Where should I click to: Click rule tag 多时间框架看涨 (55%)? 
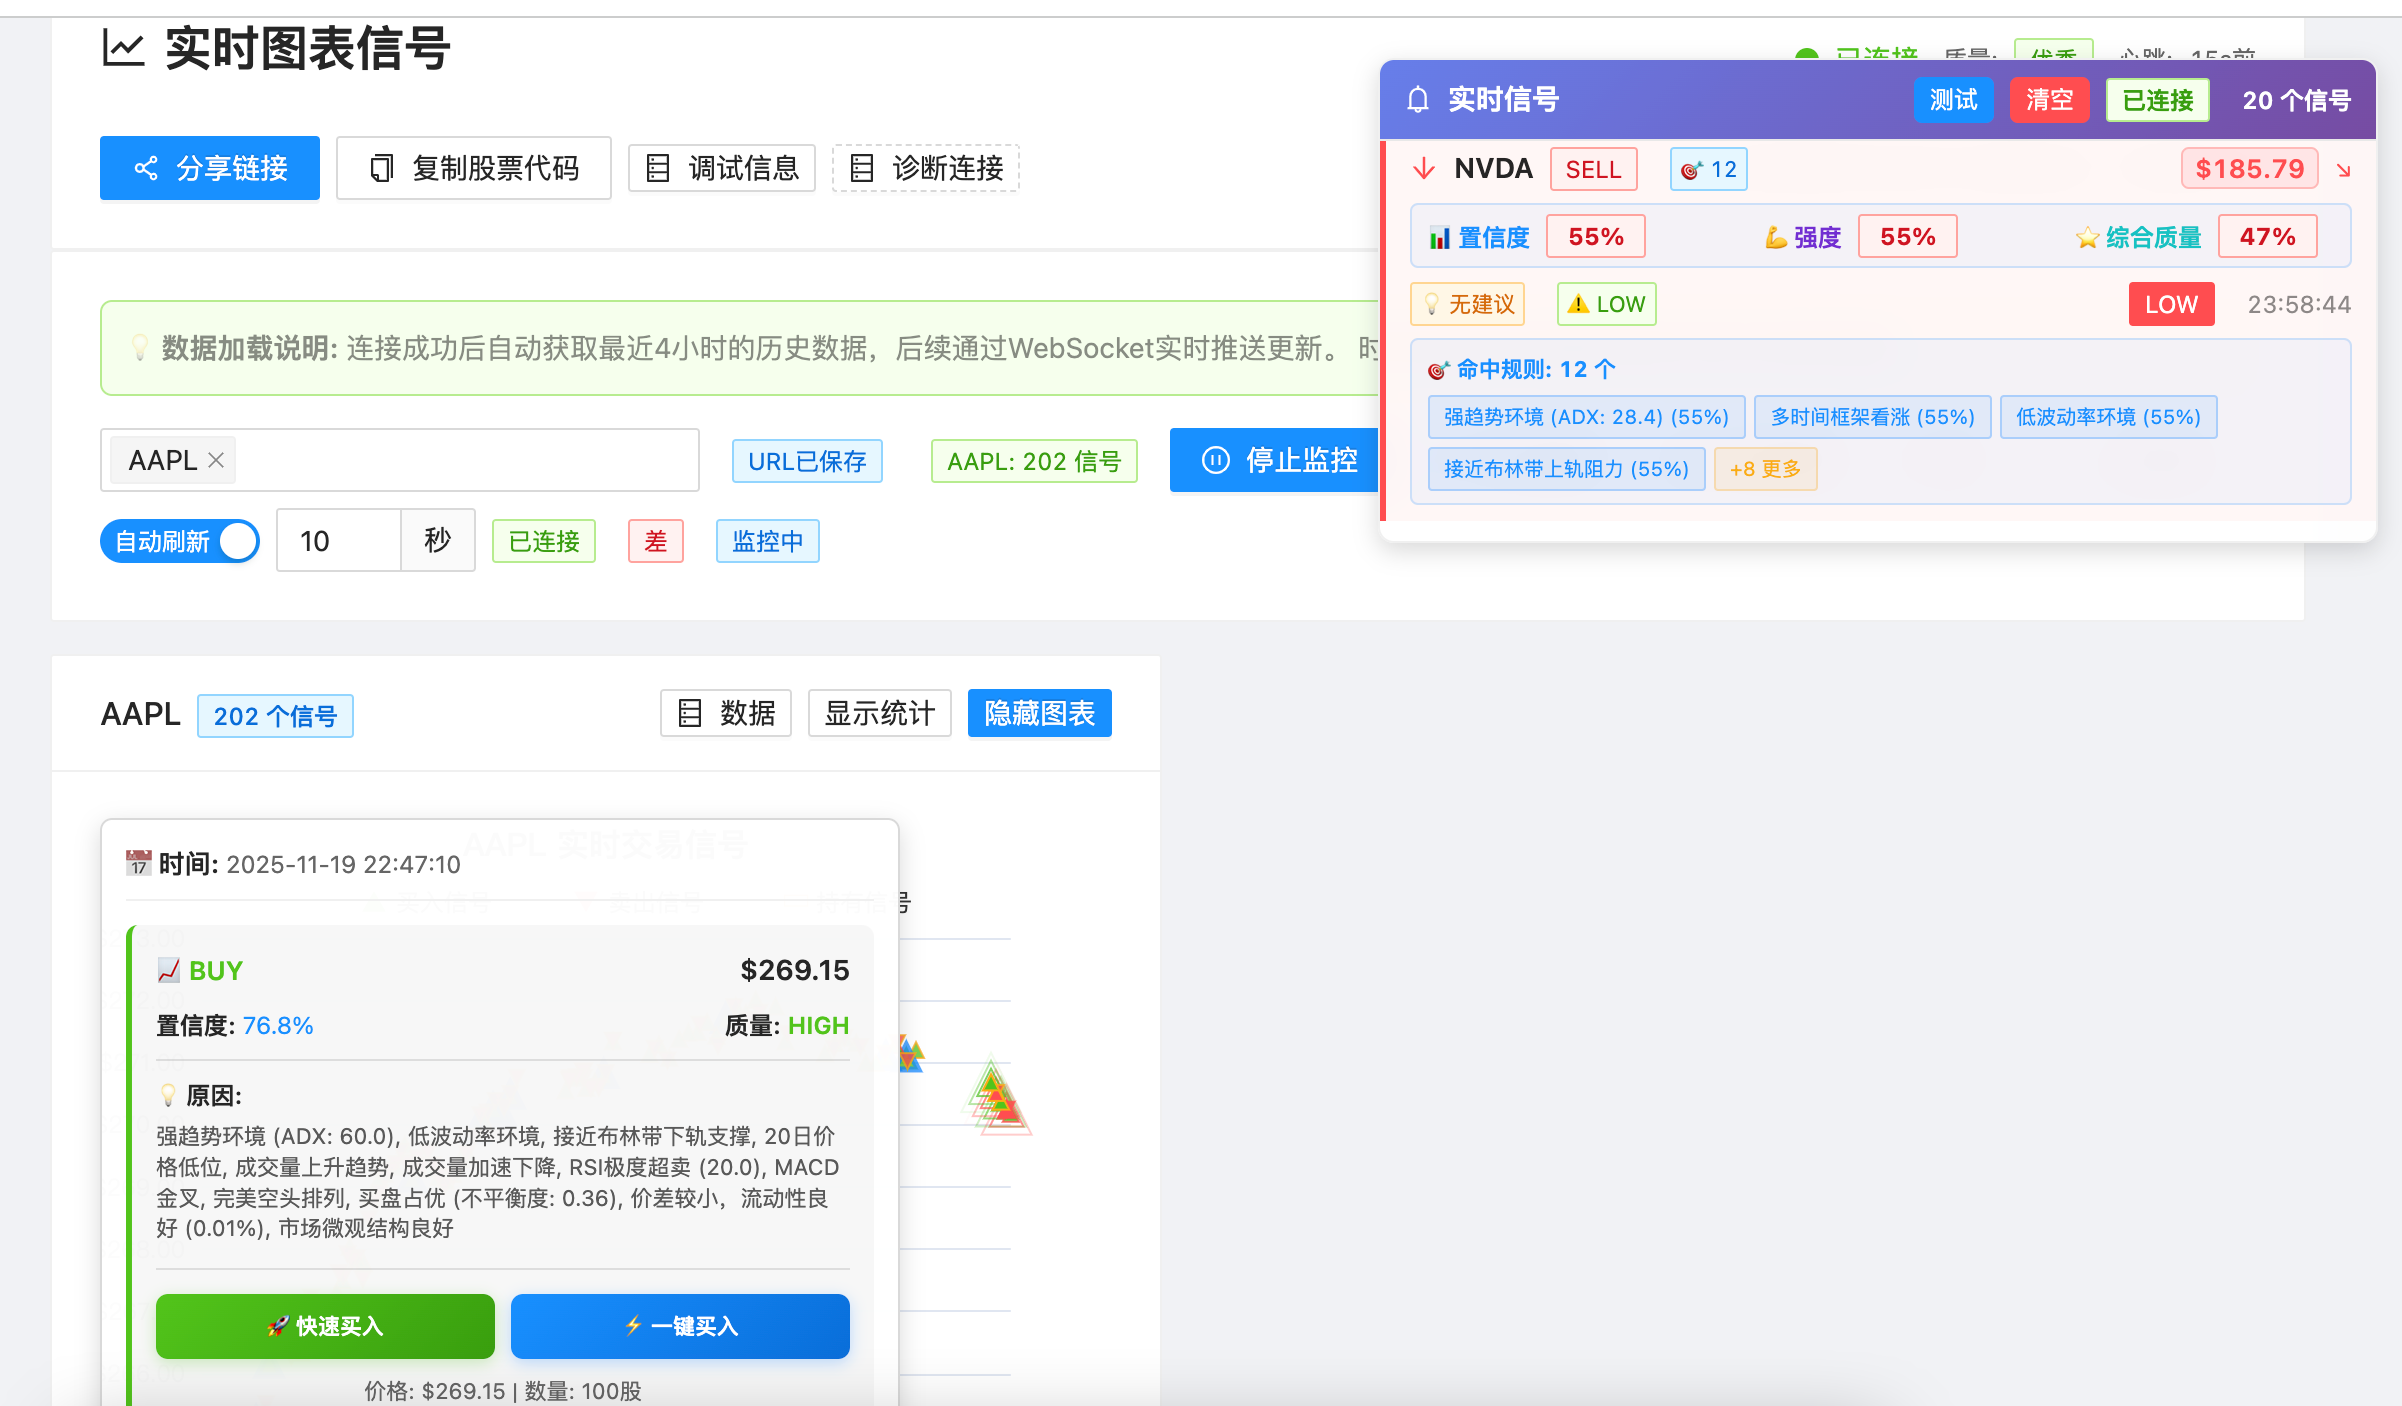click(1873, 417)
